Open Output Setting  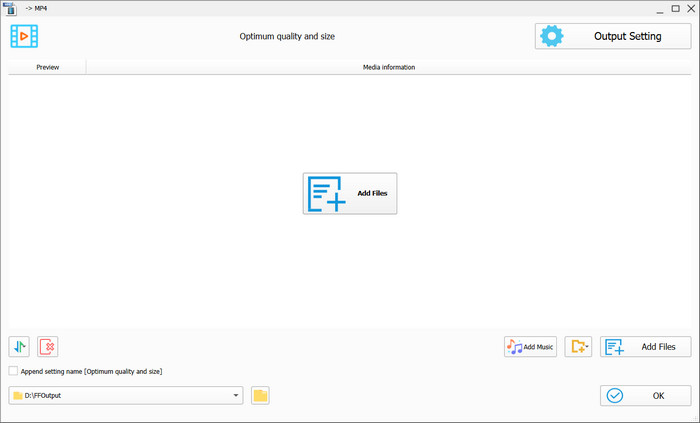point(613,36)
